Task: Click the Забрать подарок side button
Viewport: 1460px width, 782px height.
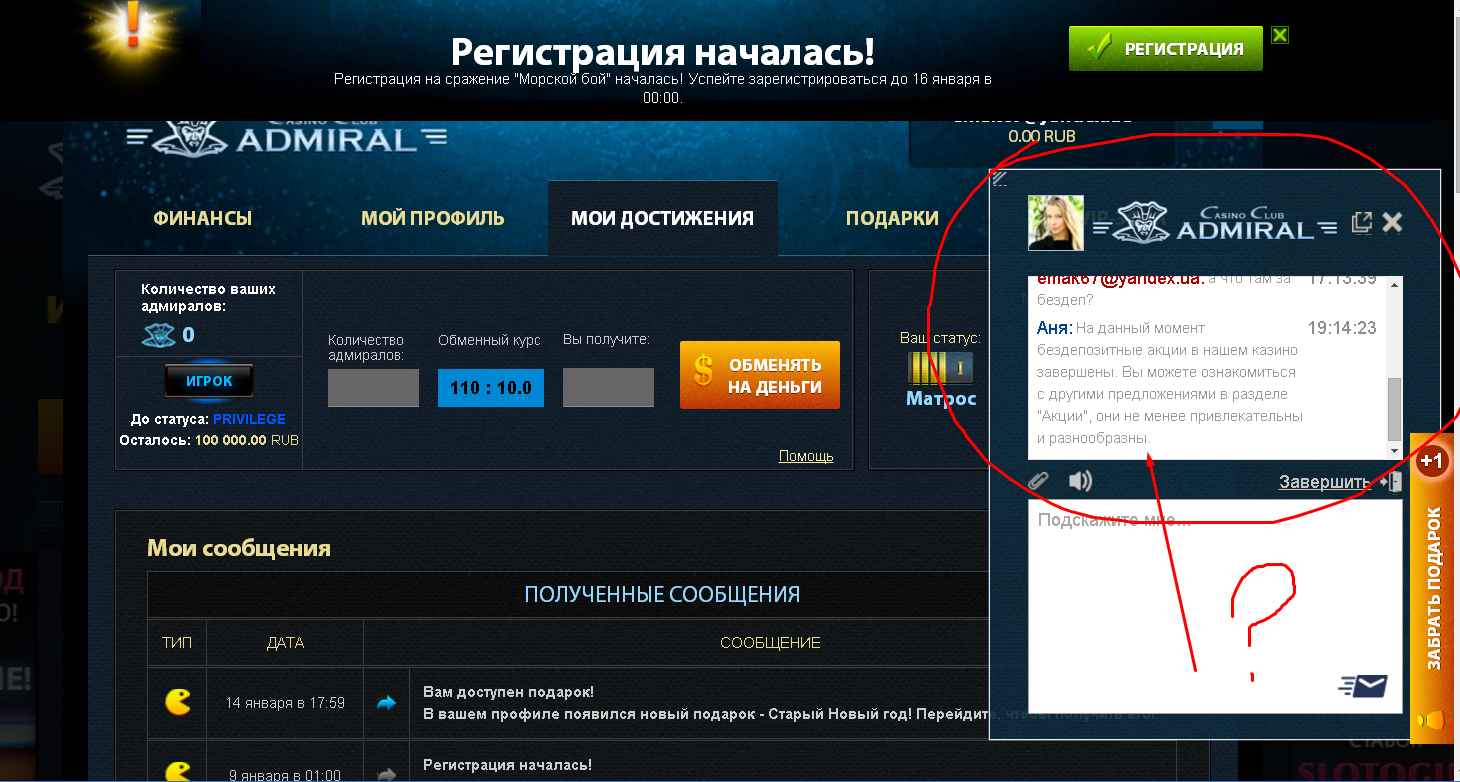Action: click(1434, 588)
